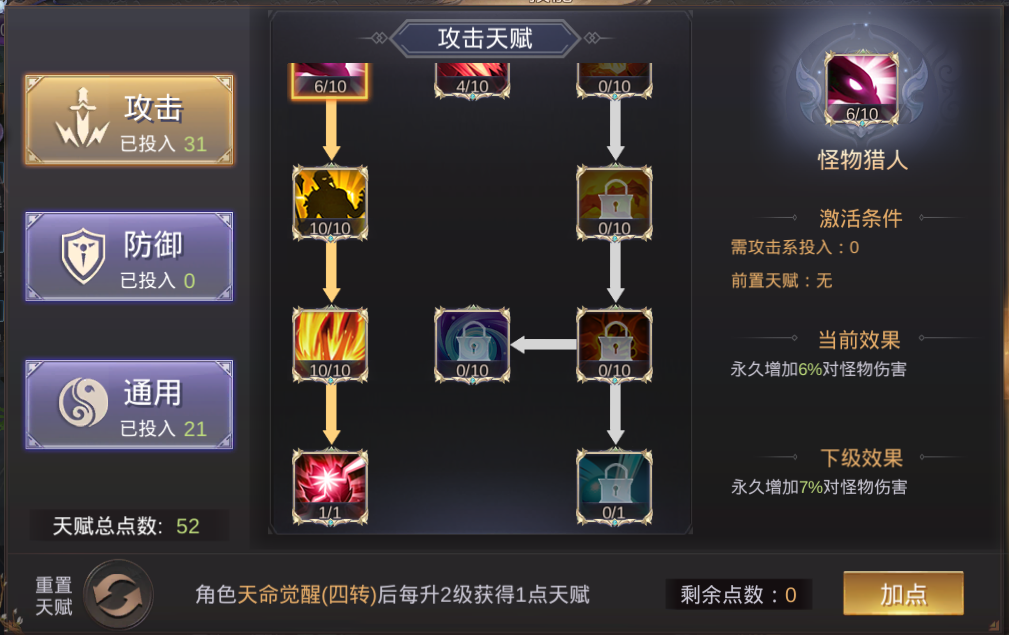This screenshot has height=635, width=1009.
Task: Click the locked purple swirl 0/10 talent
Action: [472, 345]
